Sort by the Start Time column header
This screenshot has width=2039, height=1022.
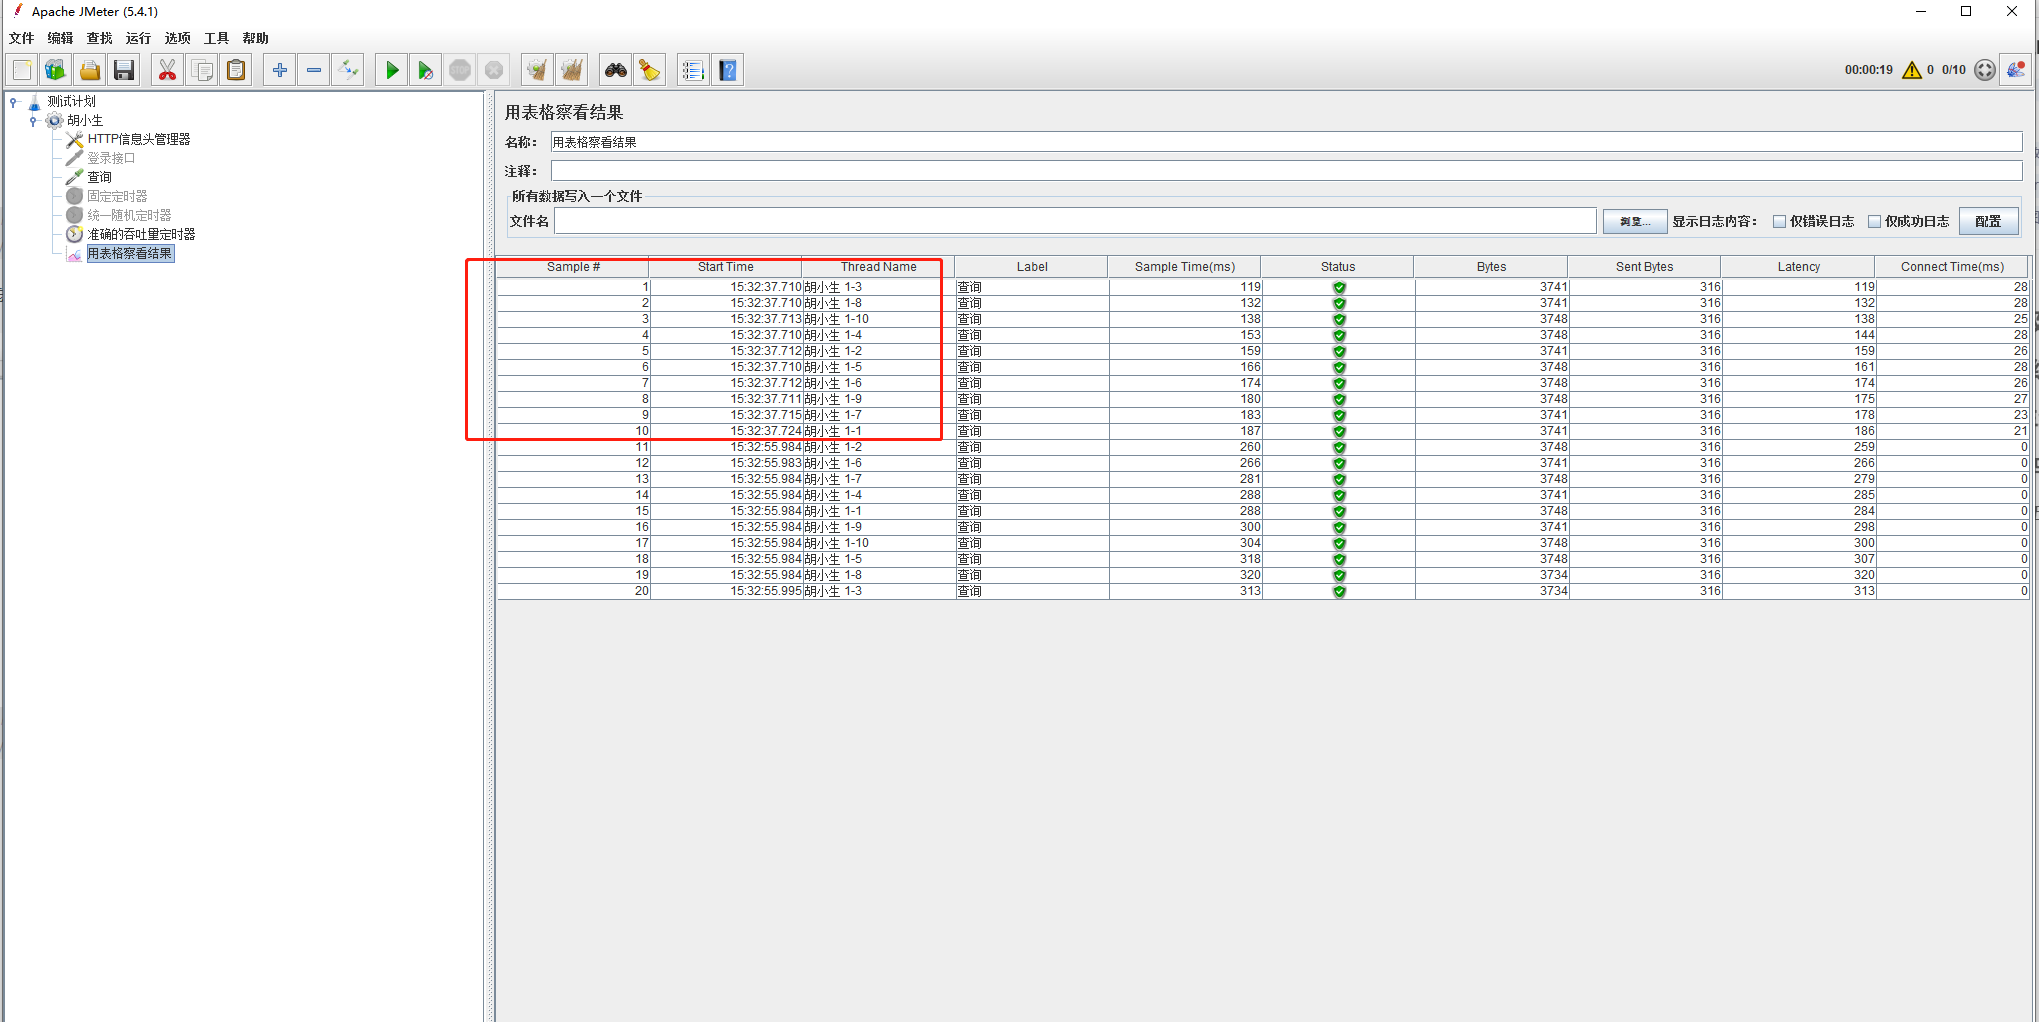tap(726, 267)
